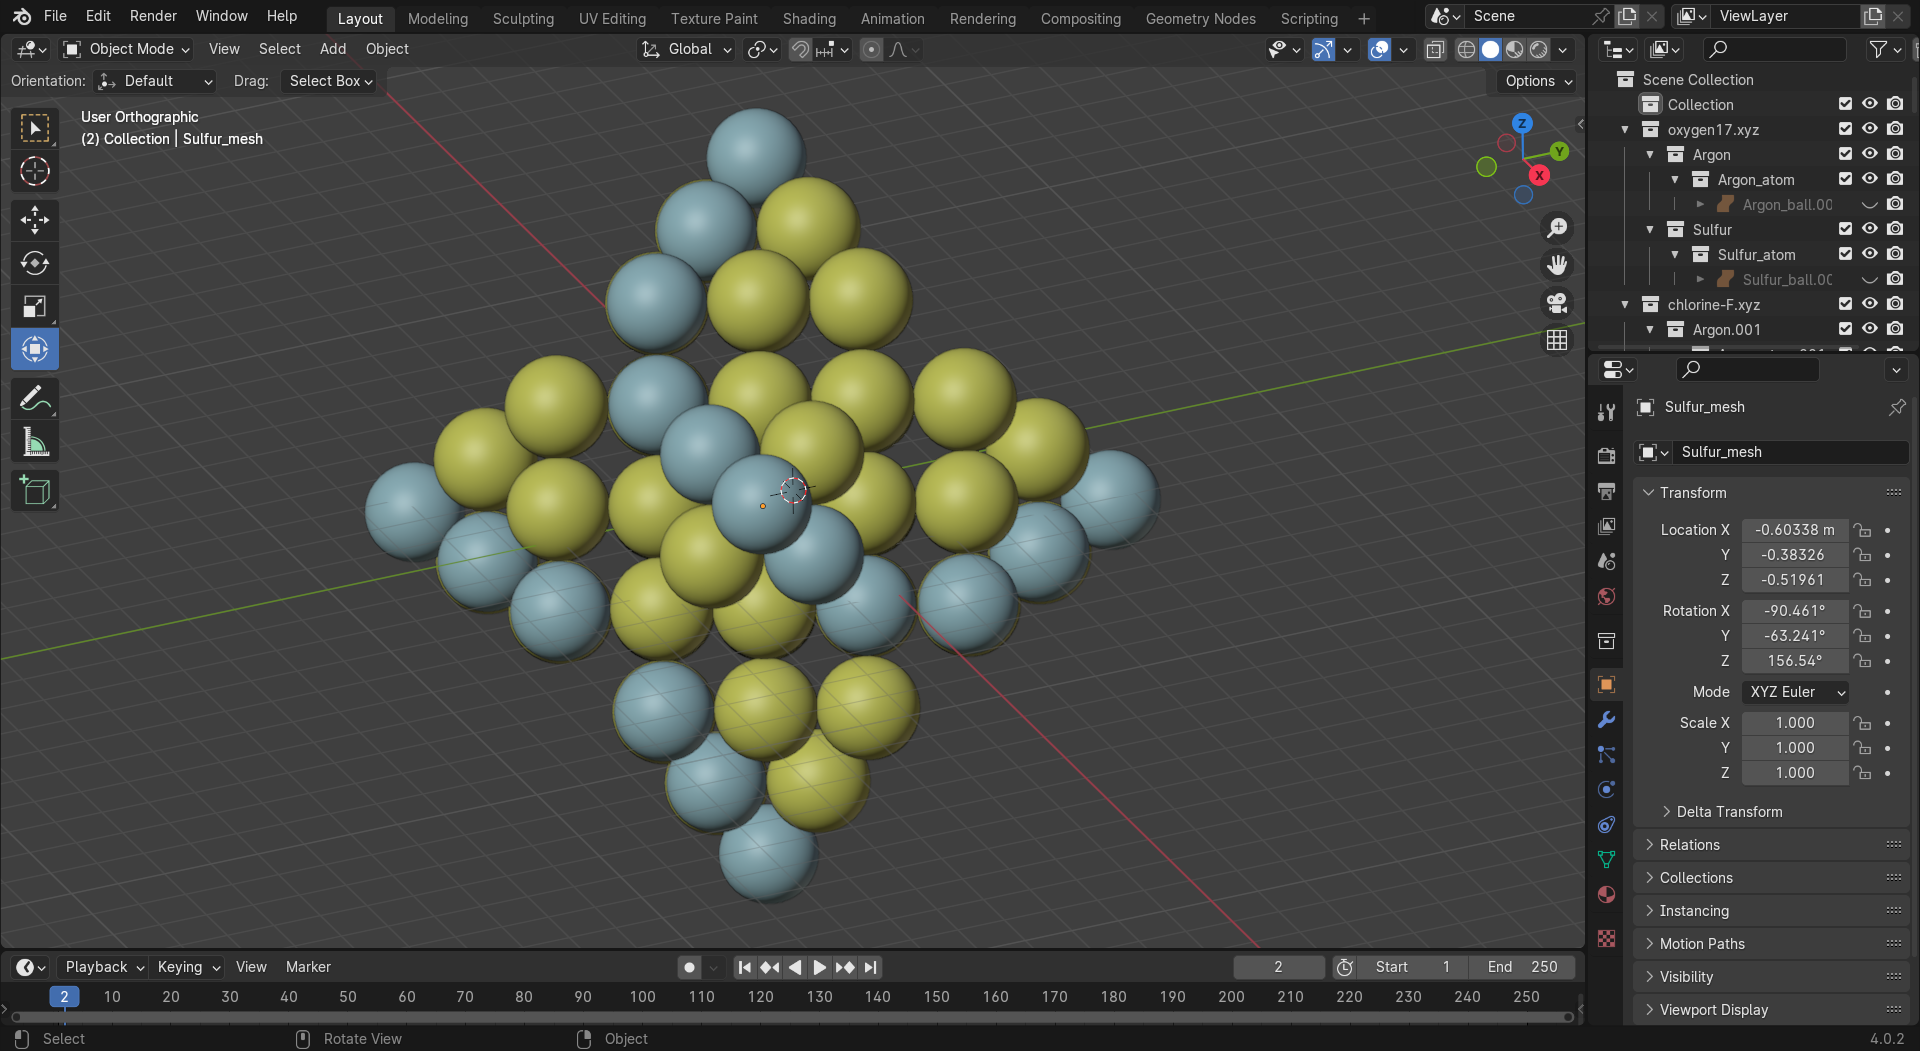Open the Object Mode dropdown
Image resolution: width=1920 pixels, height=1051 pixels.
(x=126, y=49)
